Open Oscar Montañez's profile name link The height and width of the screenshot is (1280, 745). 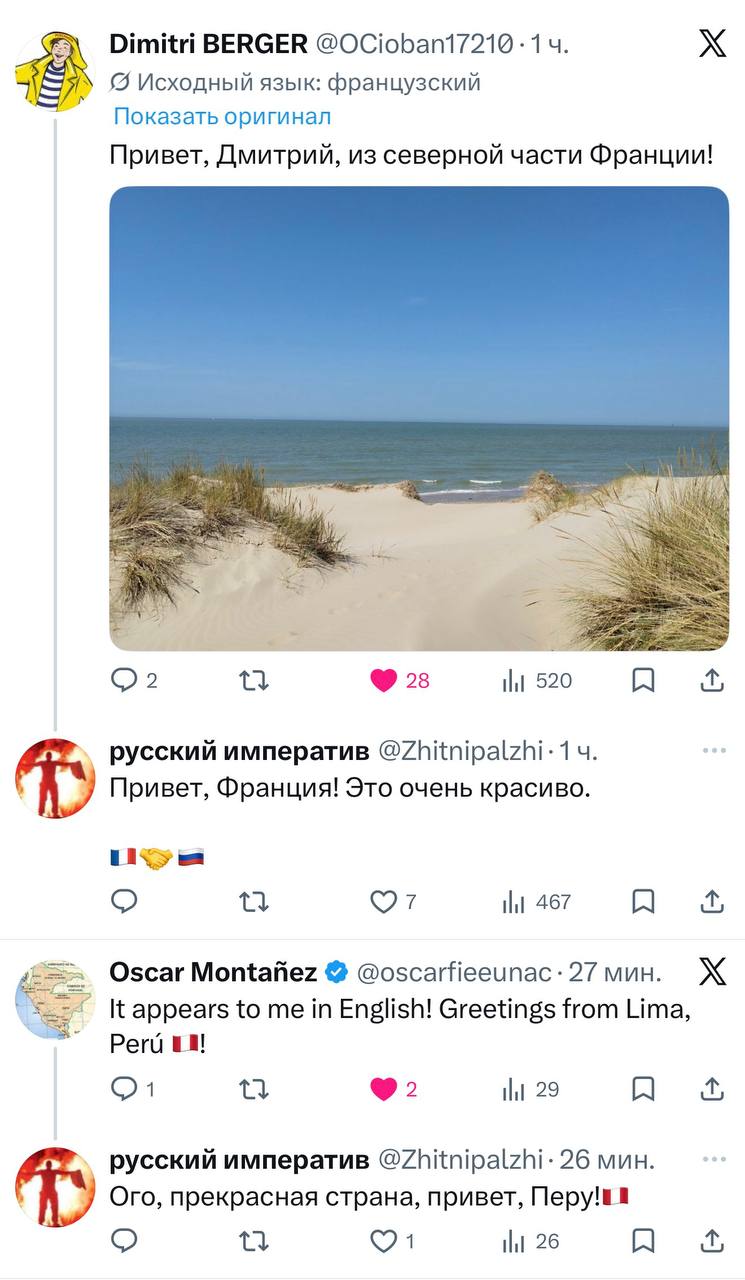(x=213, y=971)
